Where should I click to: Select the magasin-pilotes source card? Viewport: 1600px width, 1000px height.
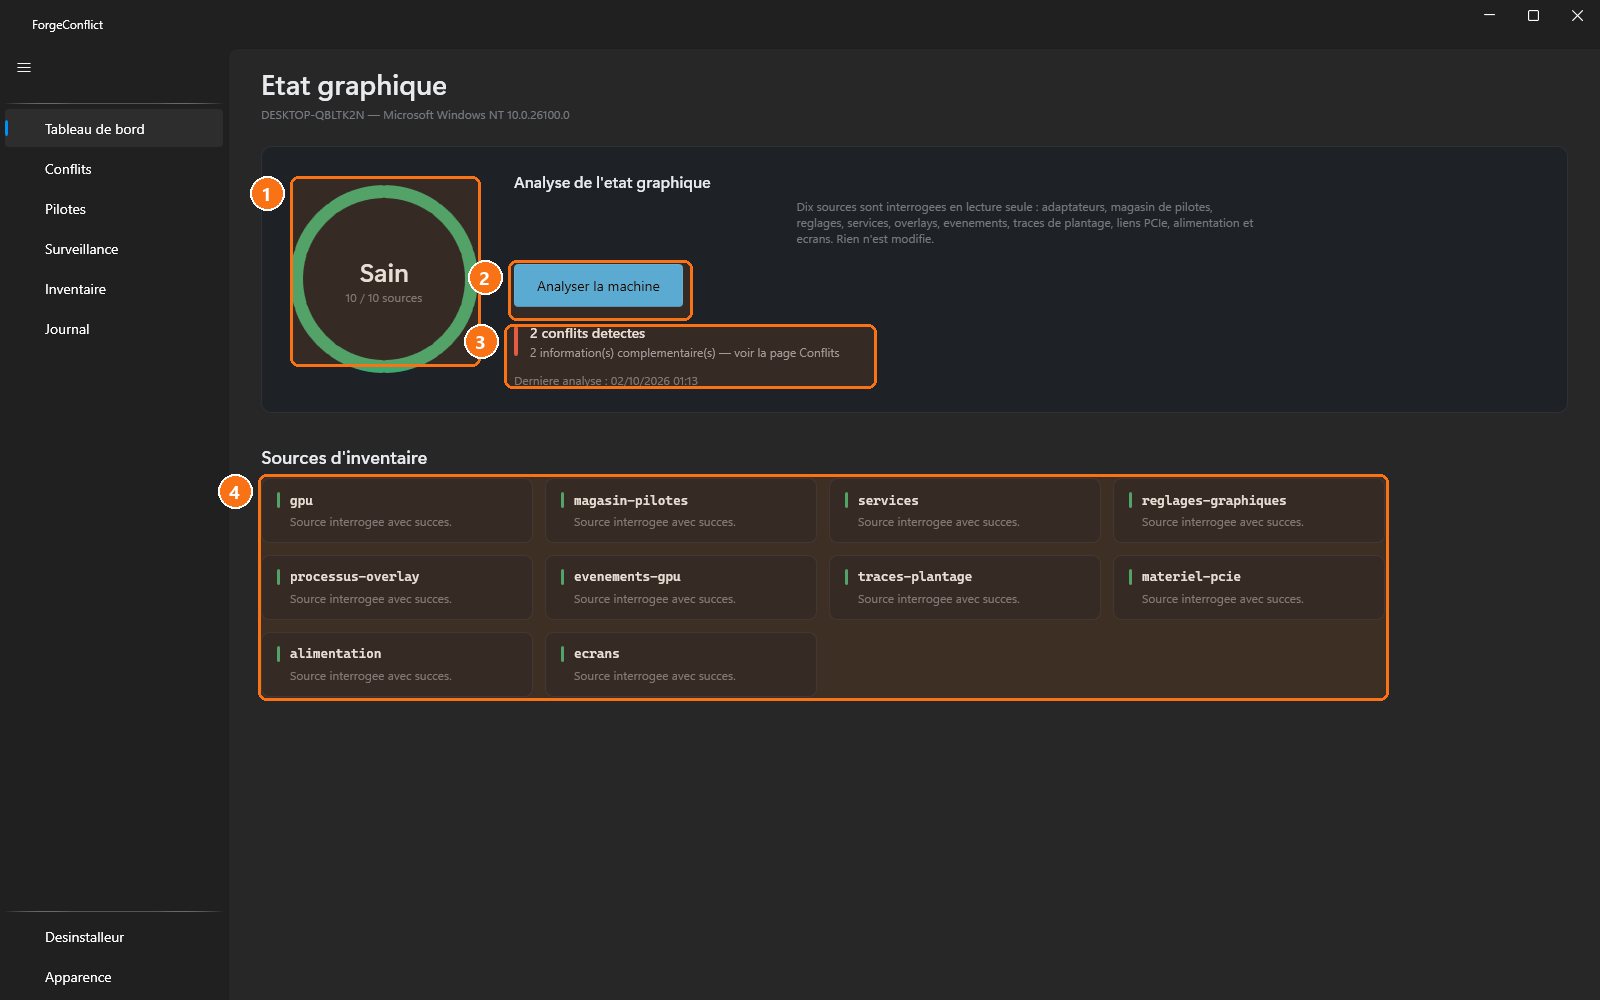pyautogui.click(x=681, y=510)
